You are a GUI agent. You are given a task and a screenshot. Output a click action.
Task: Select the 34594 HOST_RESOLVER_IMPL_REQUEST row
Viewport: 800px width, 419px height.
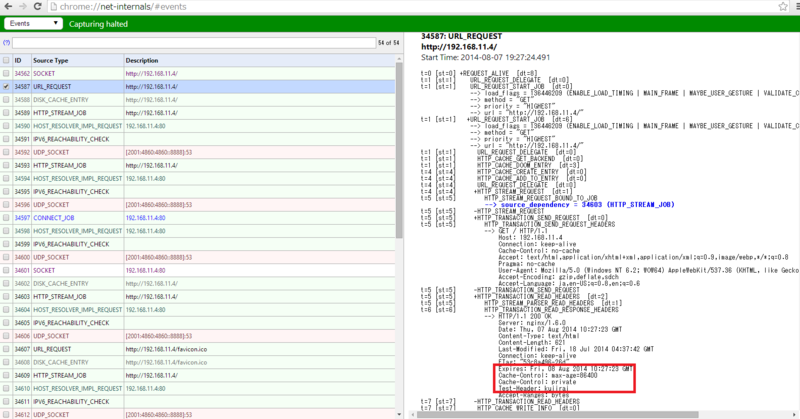[197, 179]
